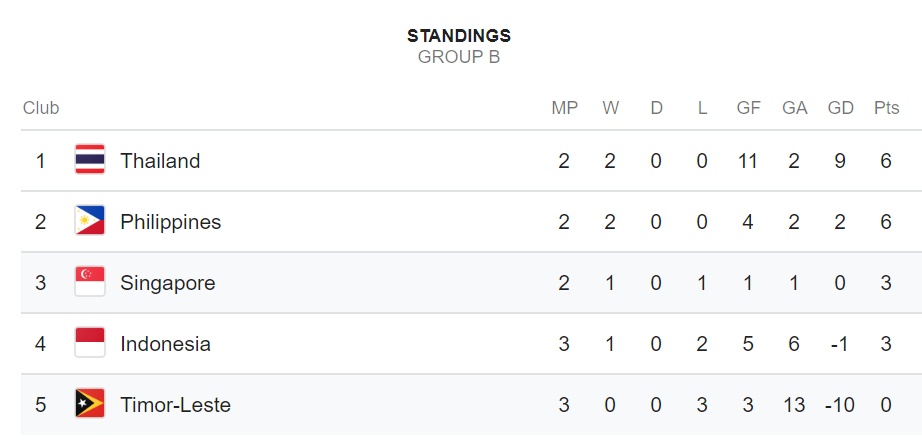The width and height of the screenshot is (922, 448).
Task: Click the GROUP B subtitle
Action: pos(459,58)
